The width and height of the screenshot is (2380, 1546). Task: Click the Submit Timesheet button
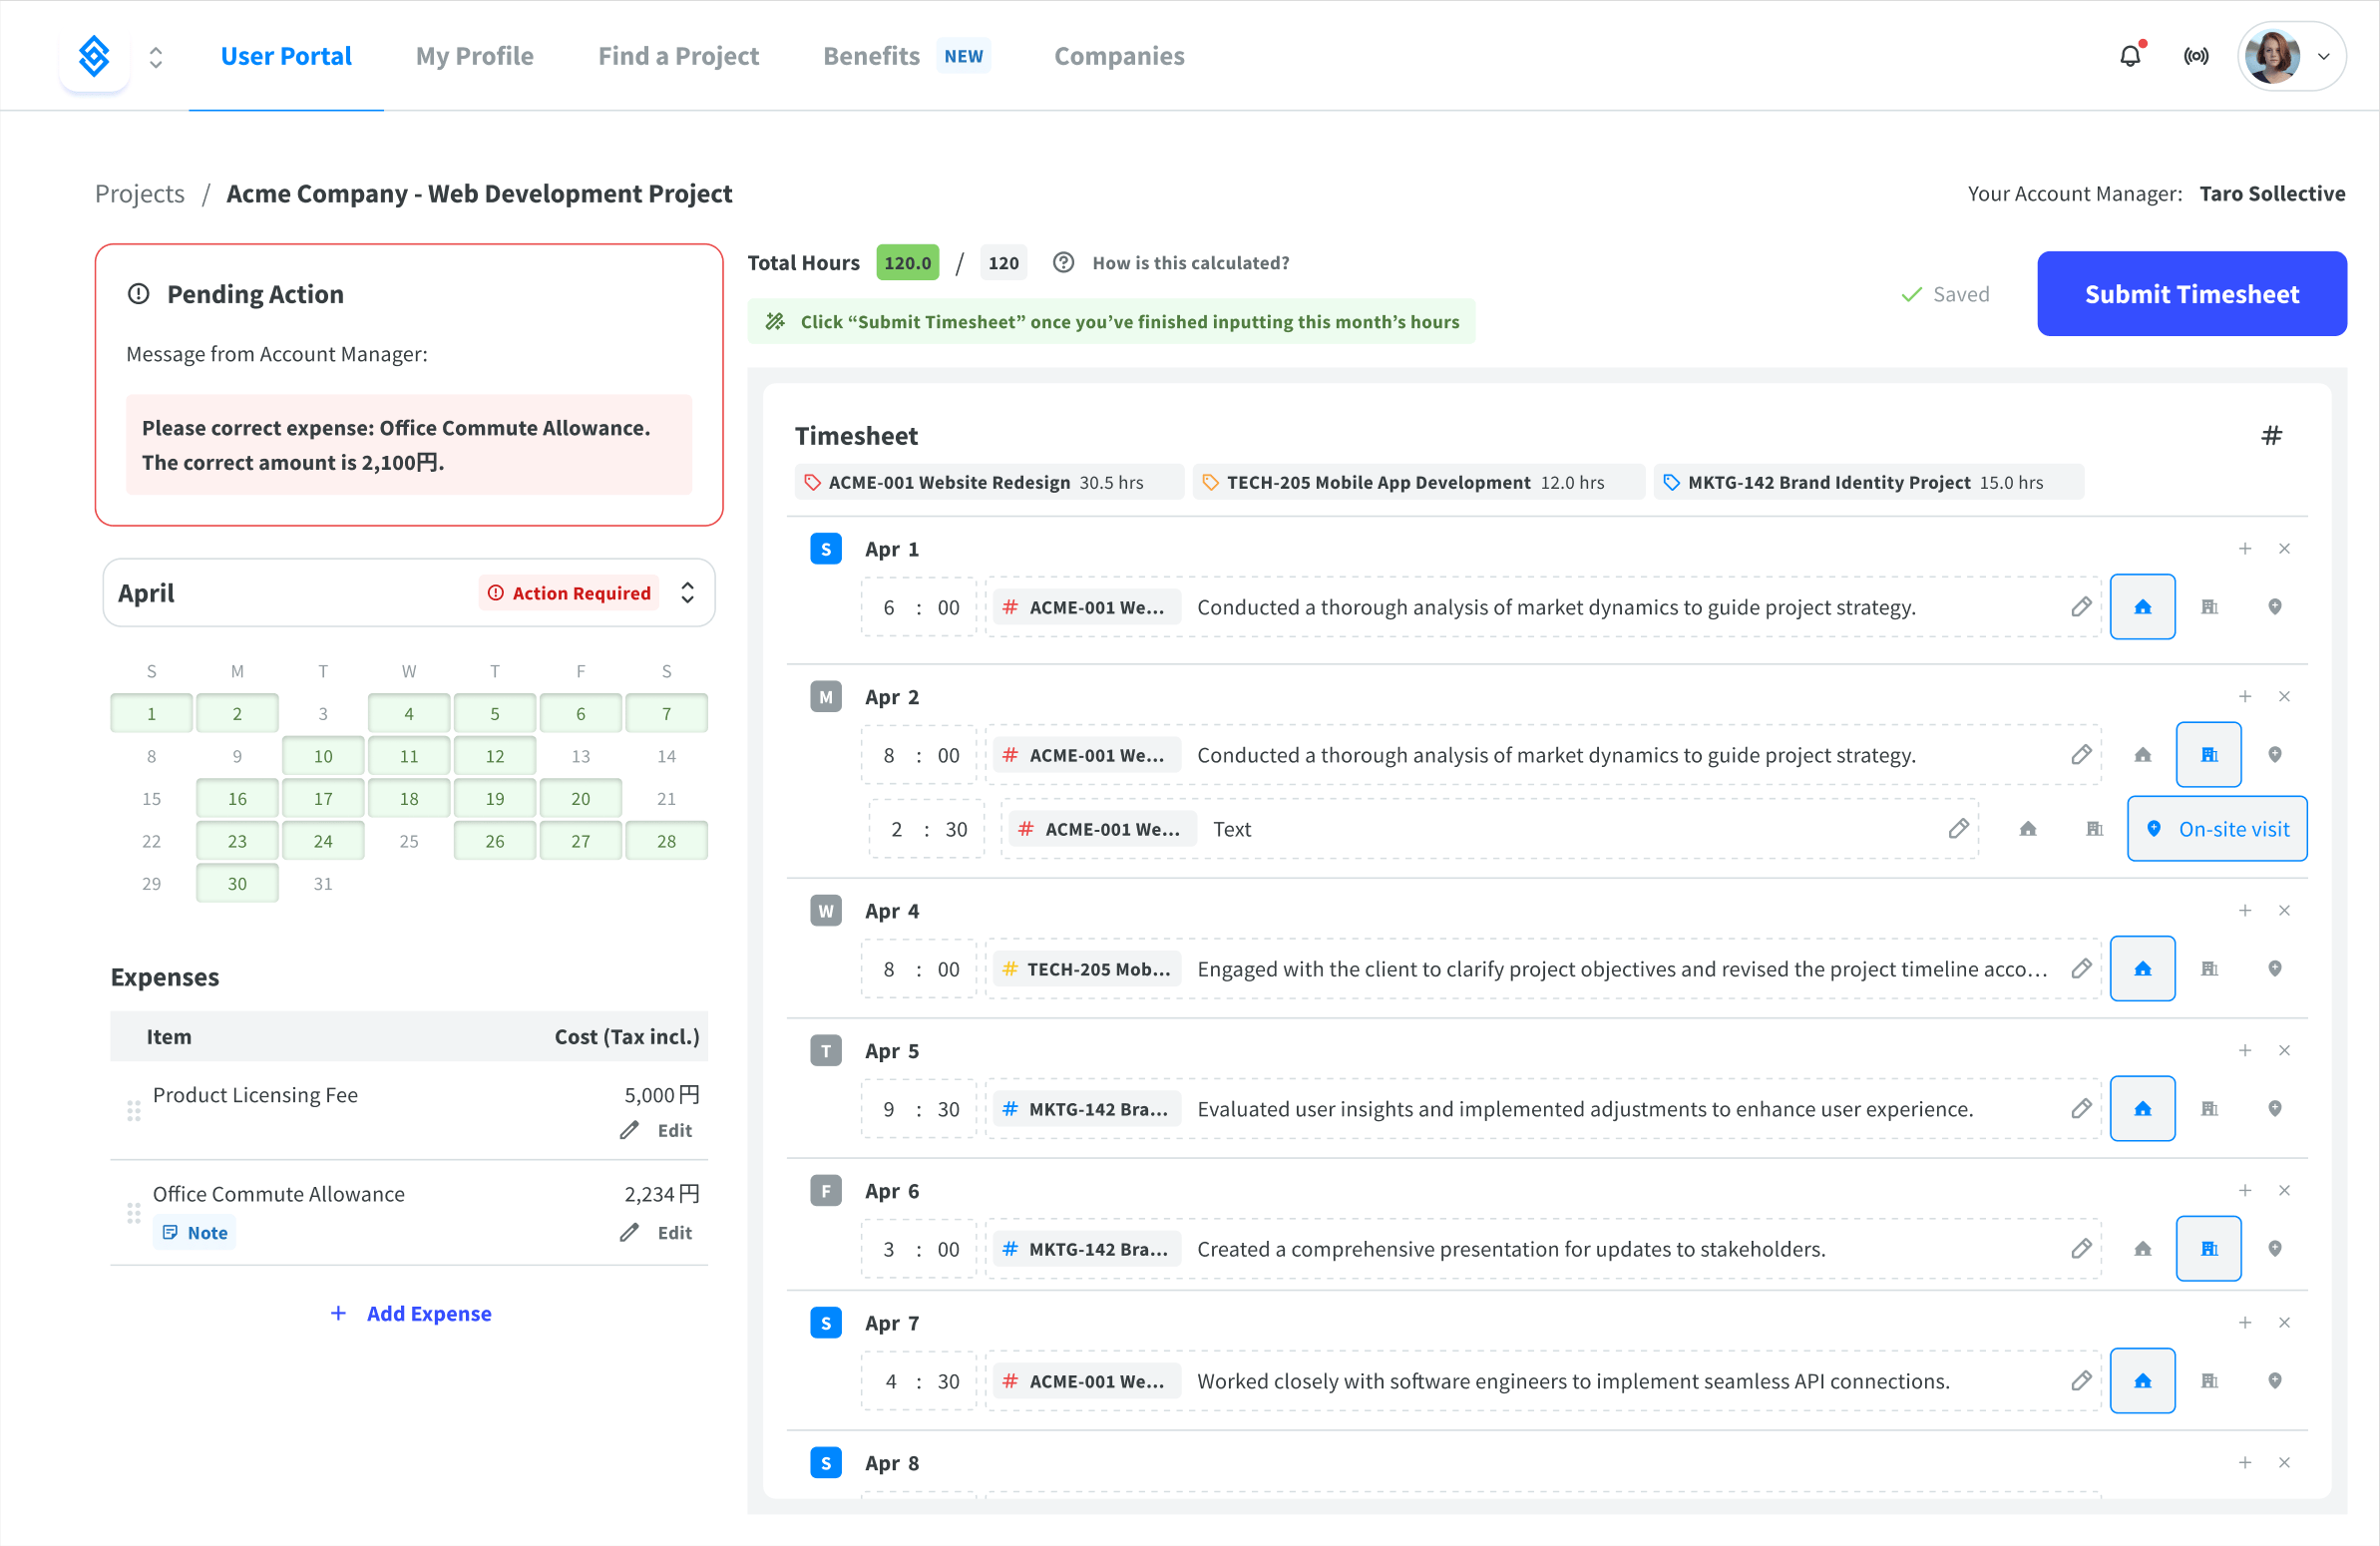tap(2191, 293)
